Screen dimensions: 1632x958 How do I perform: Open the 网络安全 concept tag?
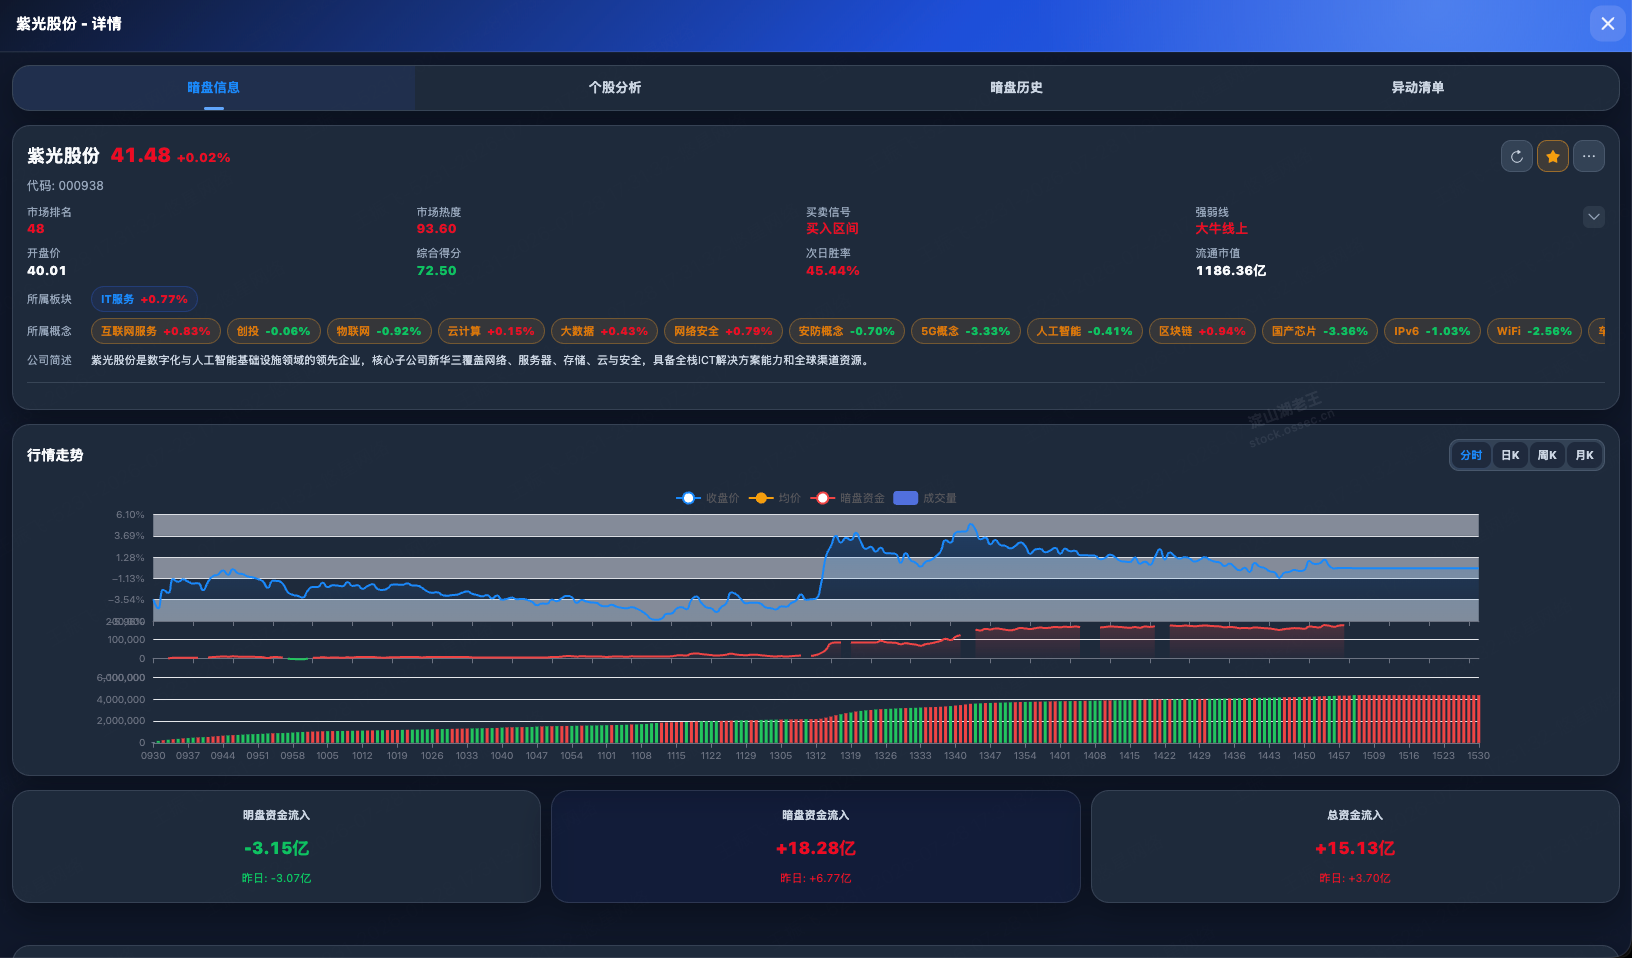click(x=723, y=331)
